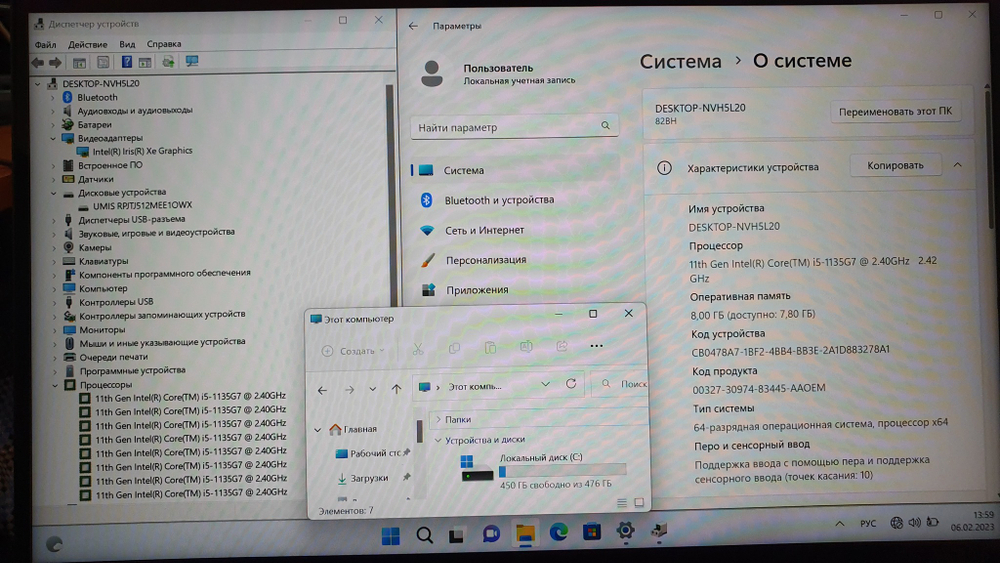Click scan for hardware changes monitor icon
Screen dimensions: 1000x563
[x=192, y=61]
